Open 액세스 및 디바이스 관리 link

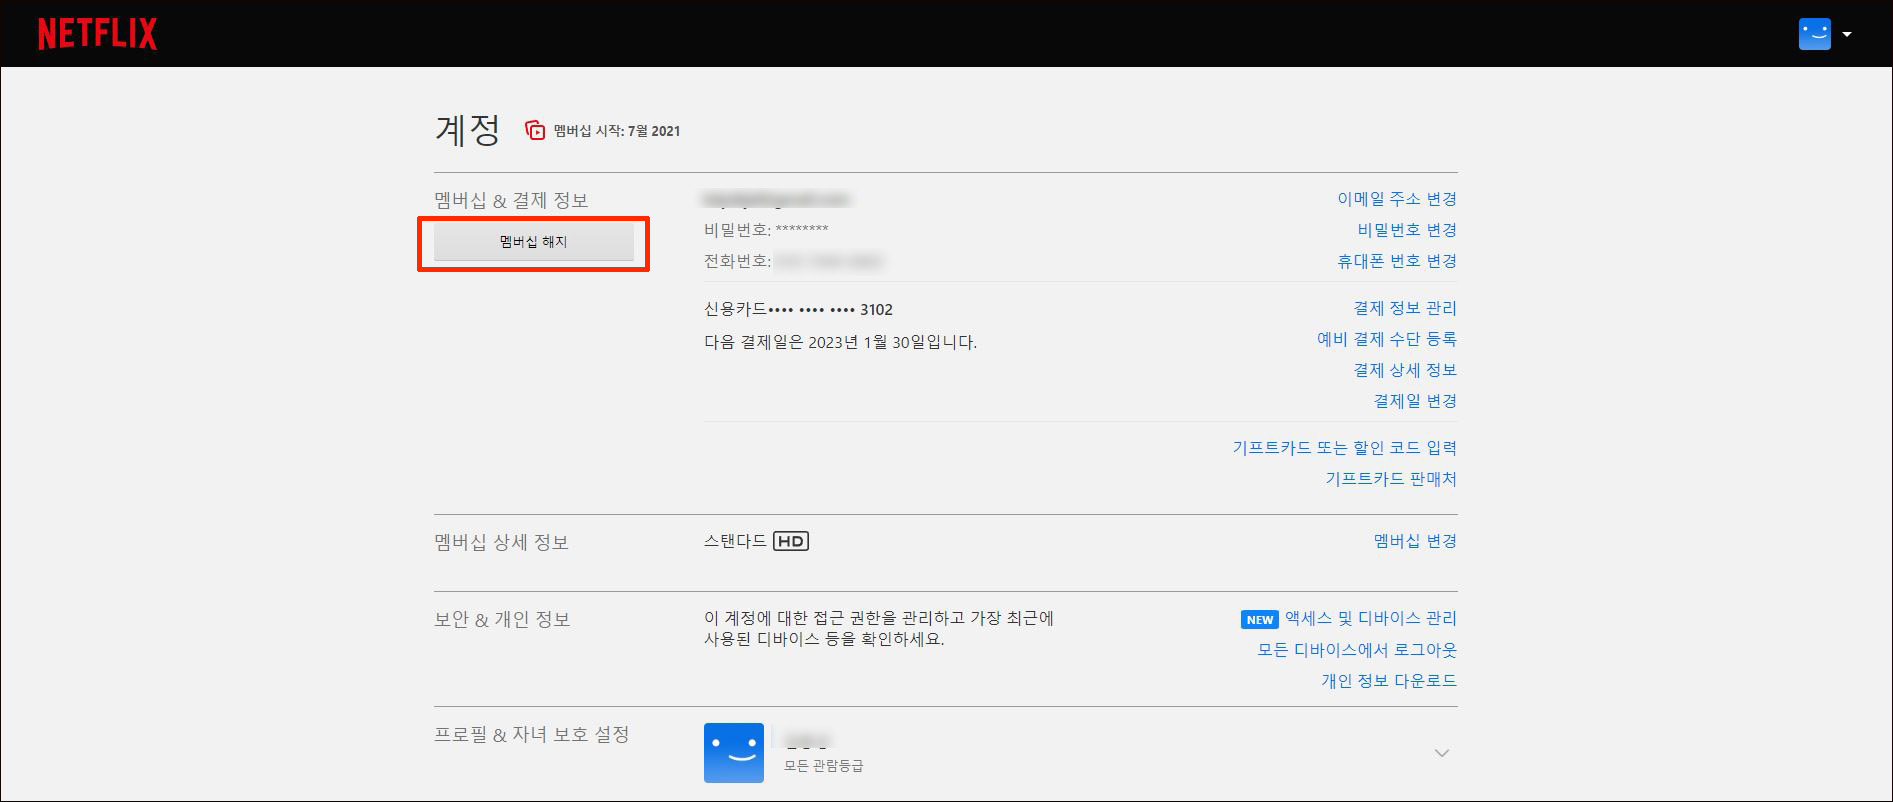(x=1370, y=619)
